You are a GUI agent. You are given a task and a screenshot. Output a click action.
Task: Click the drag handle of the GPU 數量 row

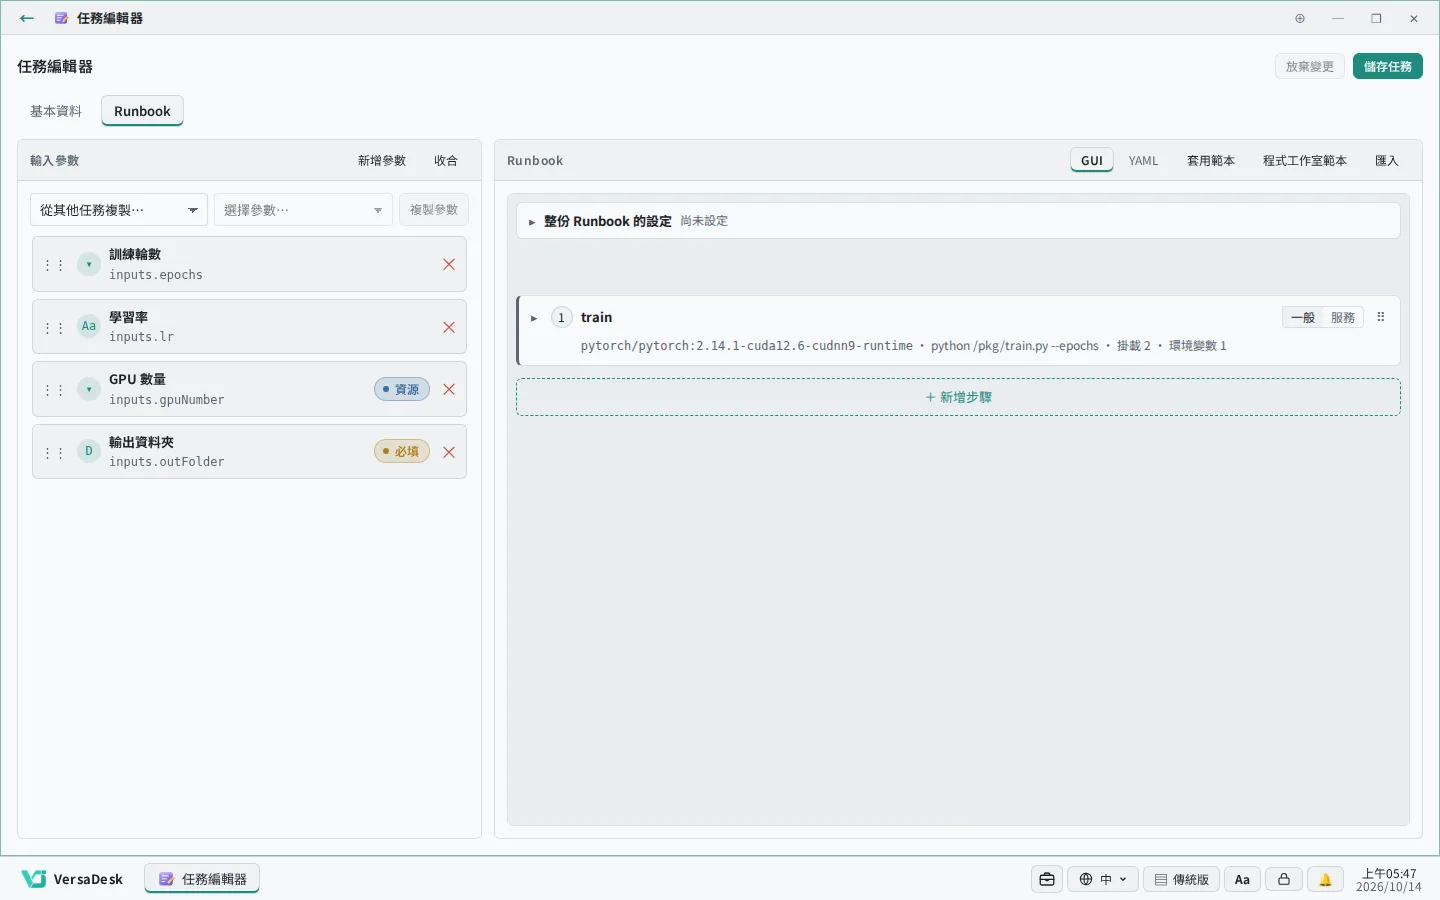pos(54,390)
